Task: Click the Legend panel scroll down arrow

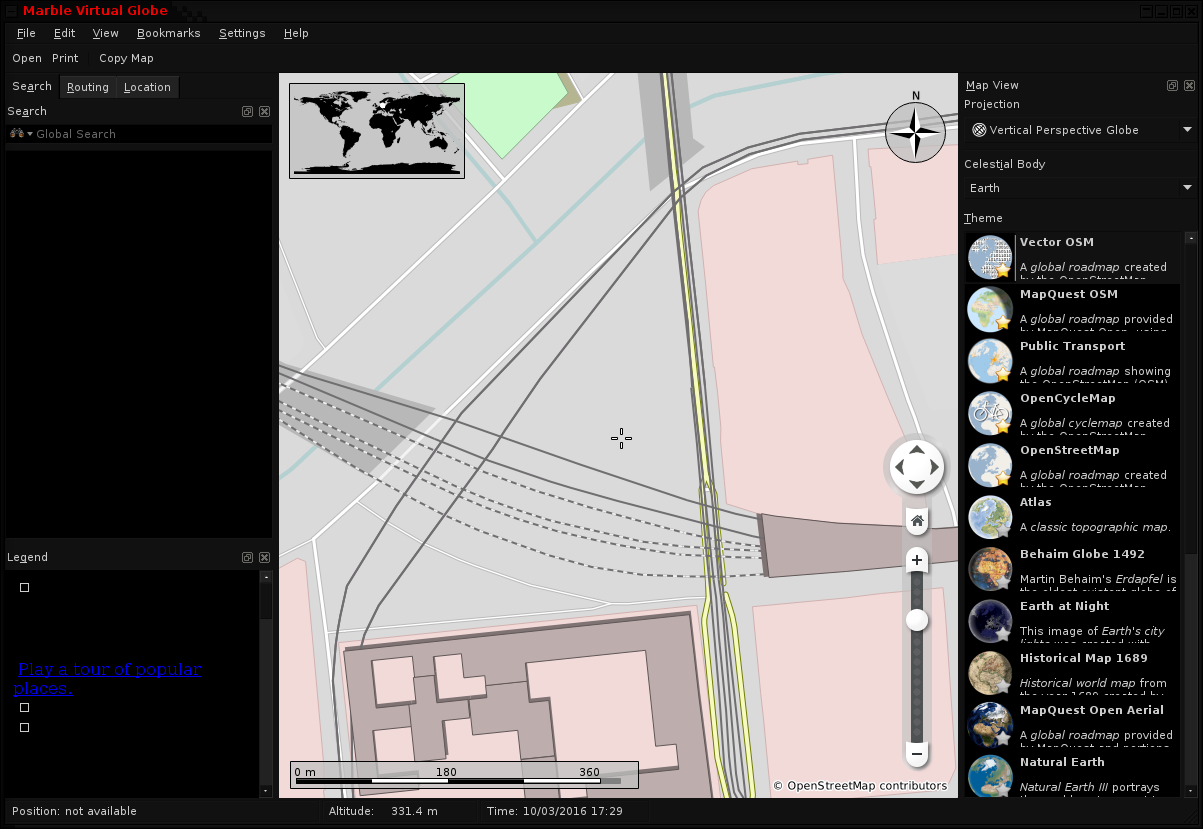Action: [x=266, y=791]
